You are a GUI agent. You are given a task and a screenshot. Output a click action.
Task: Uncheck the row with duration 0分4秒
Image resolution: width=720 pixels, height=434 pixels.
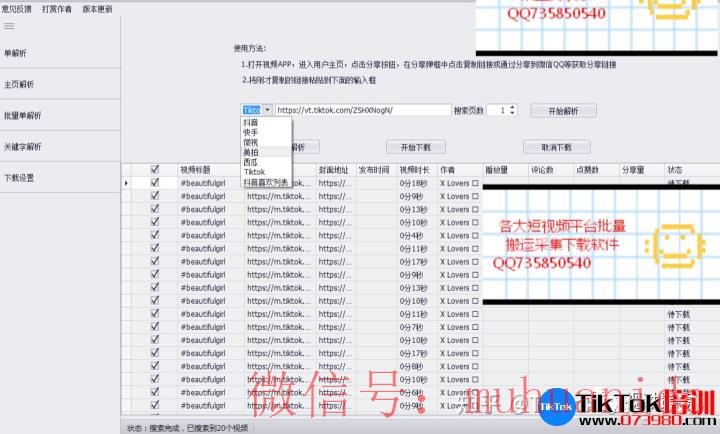point(155,235)
